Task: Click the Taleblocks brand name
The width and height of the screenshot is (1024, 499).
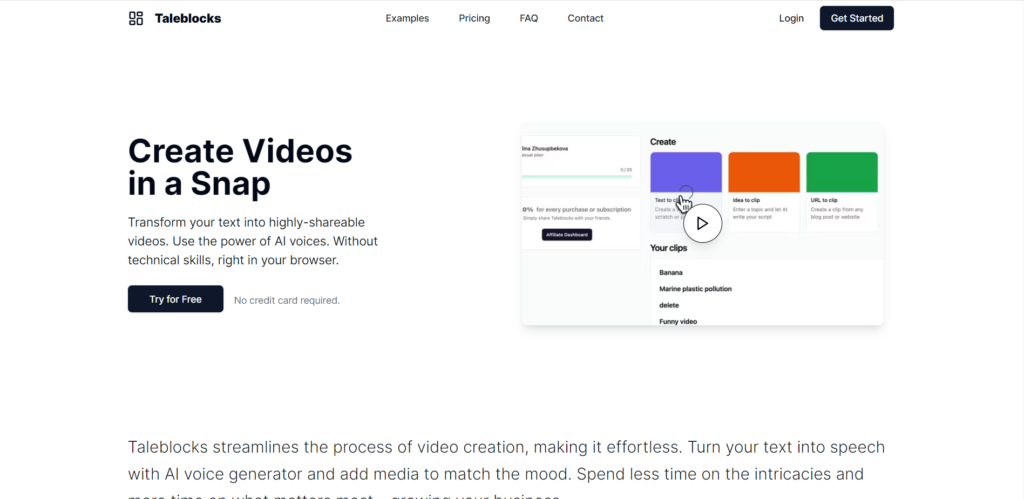Action: (x=188, y=18)
